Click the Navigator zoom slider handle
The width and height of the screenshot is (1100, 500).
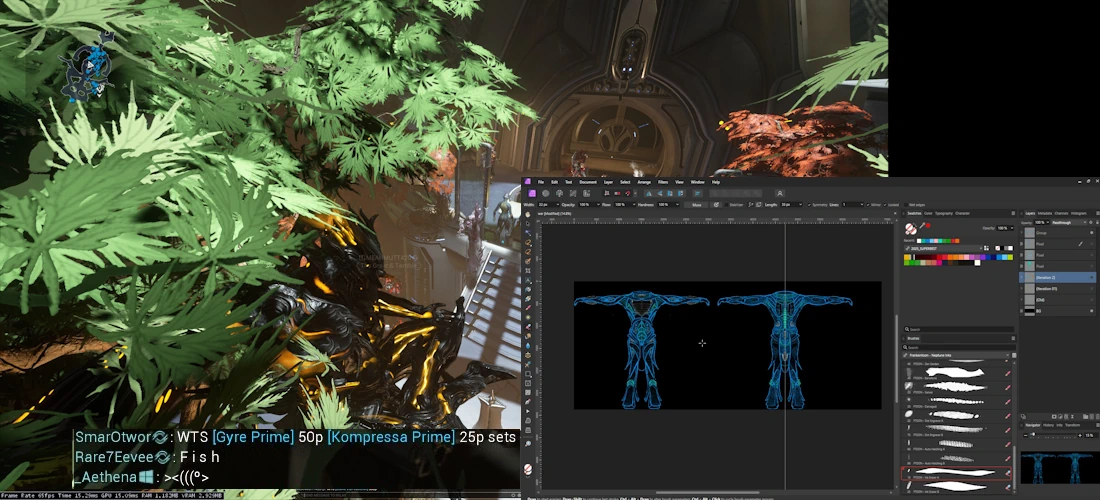click(1033, 434)
